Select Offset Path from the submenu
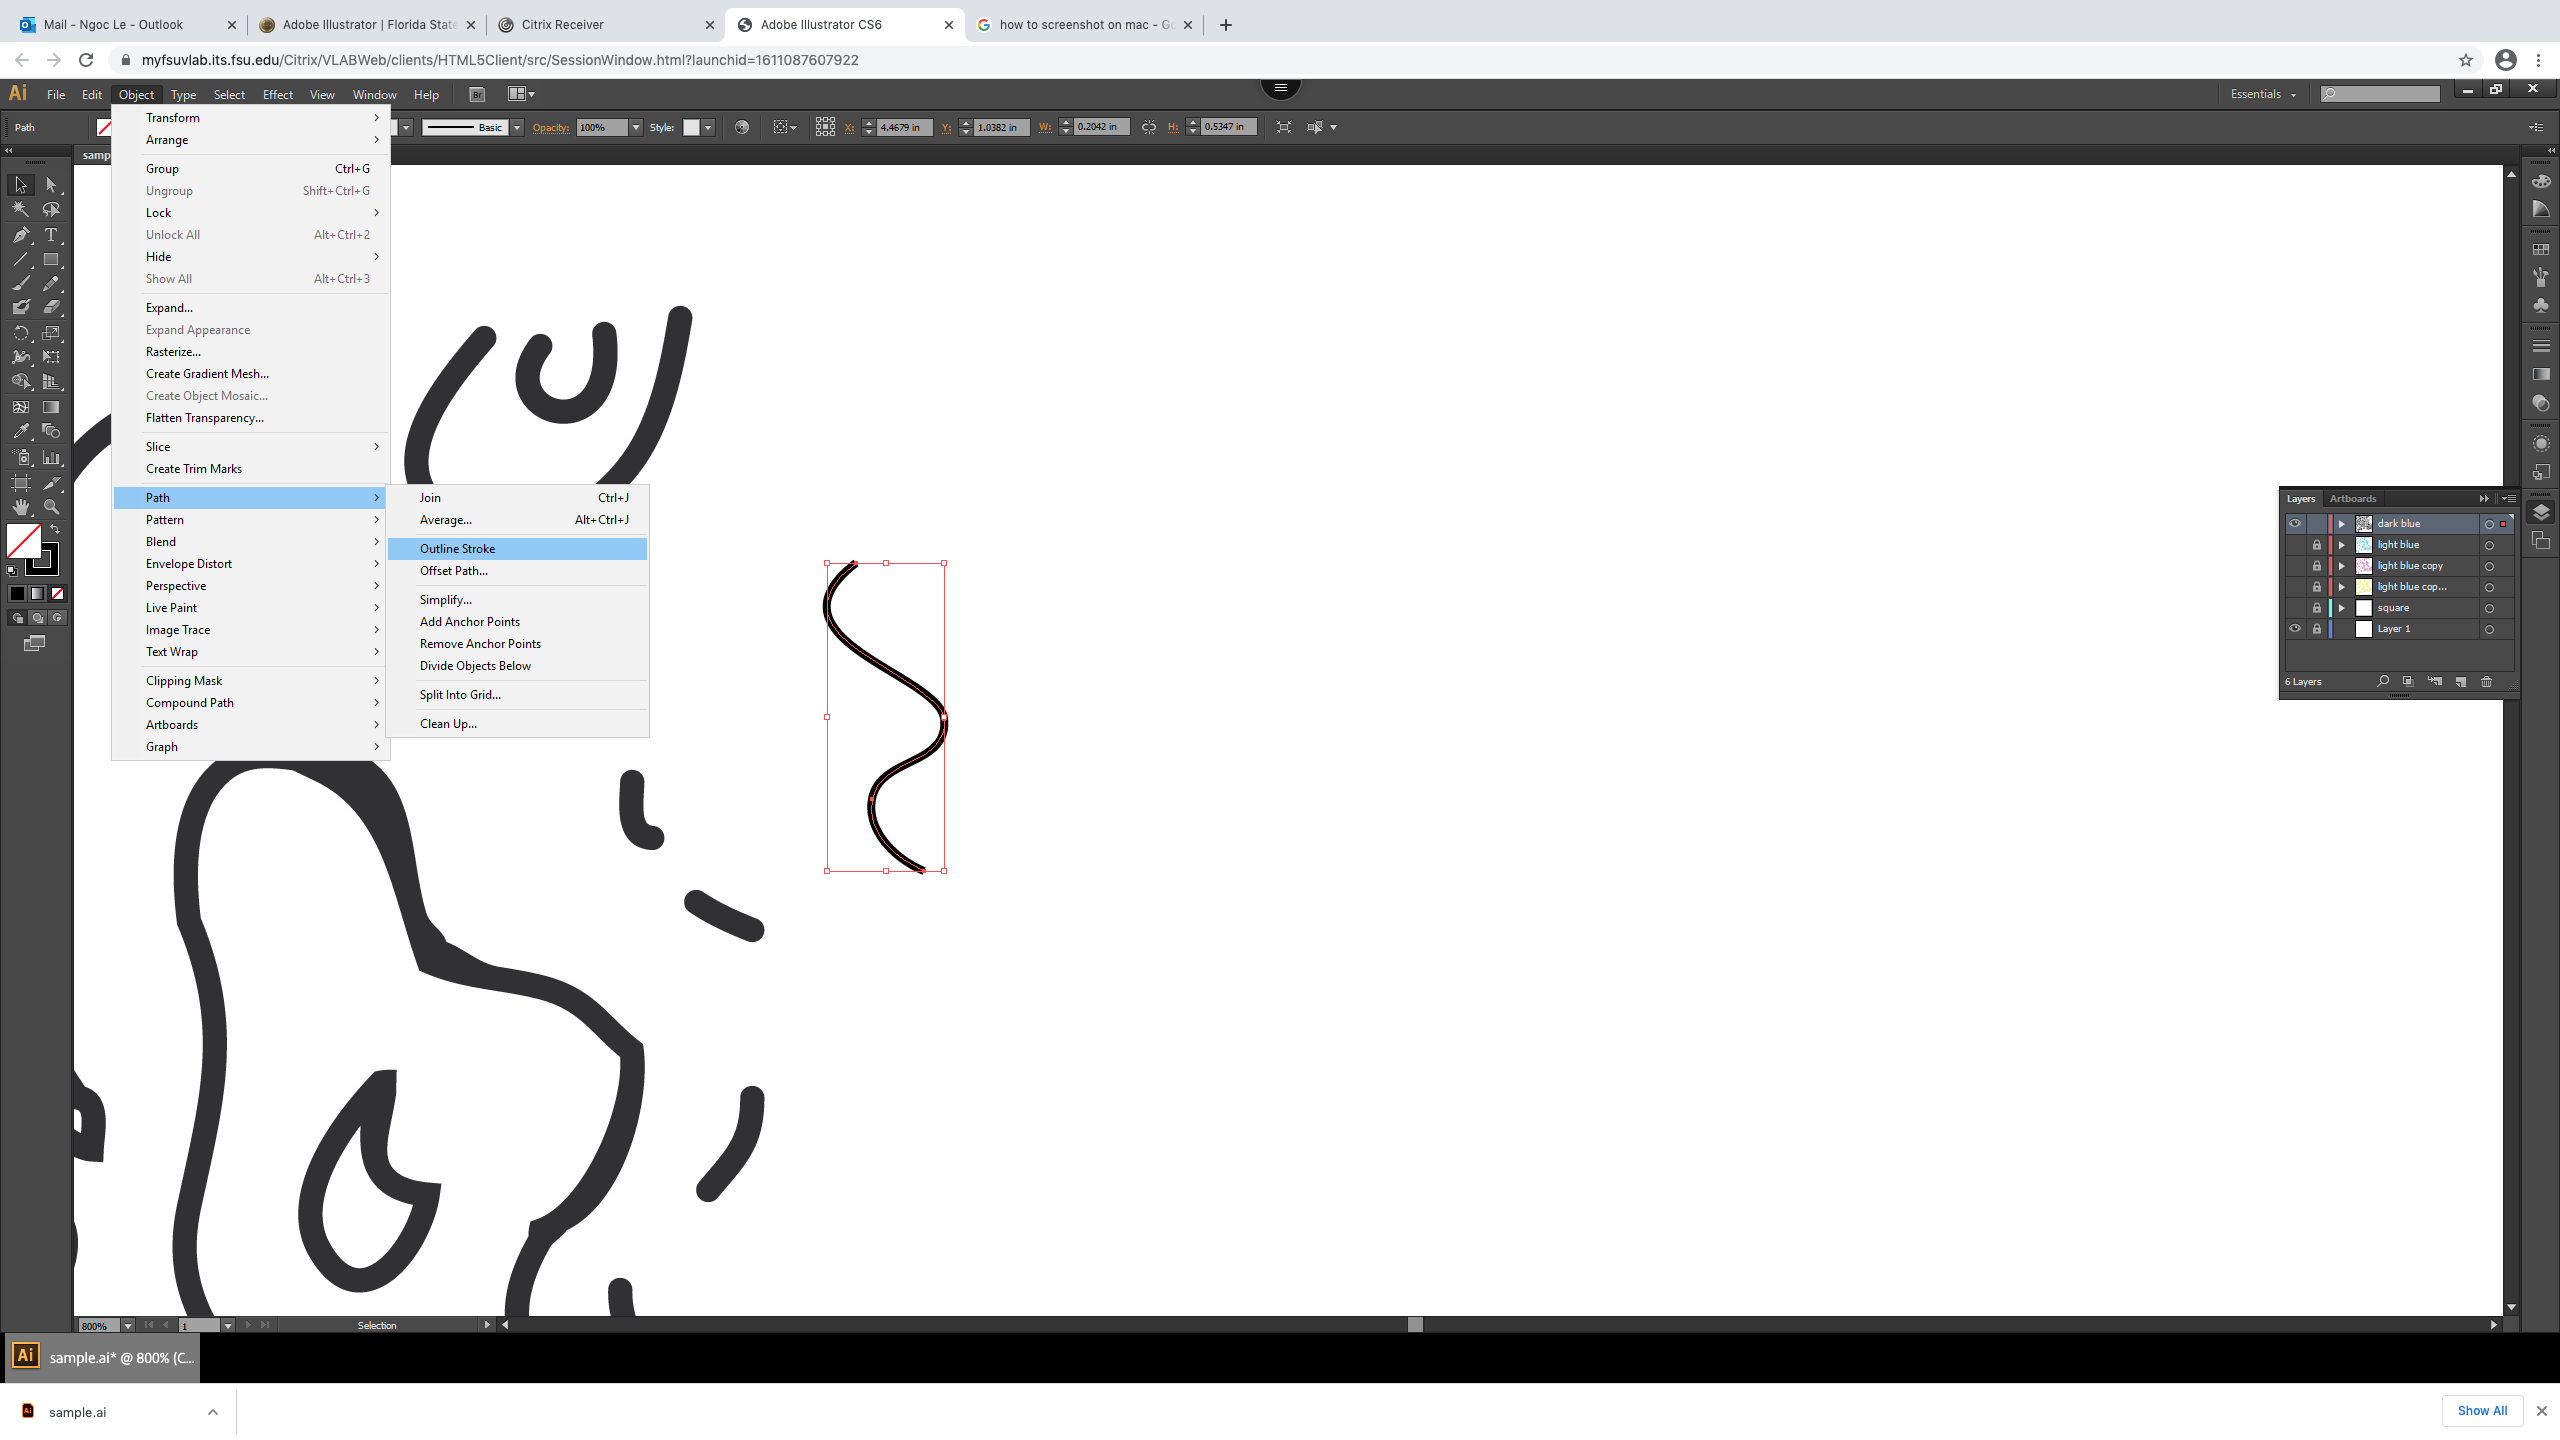 click(453, 570)
